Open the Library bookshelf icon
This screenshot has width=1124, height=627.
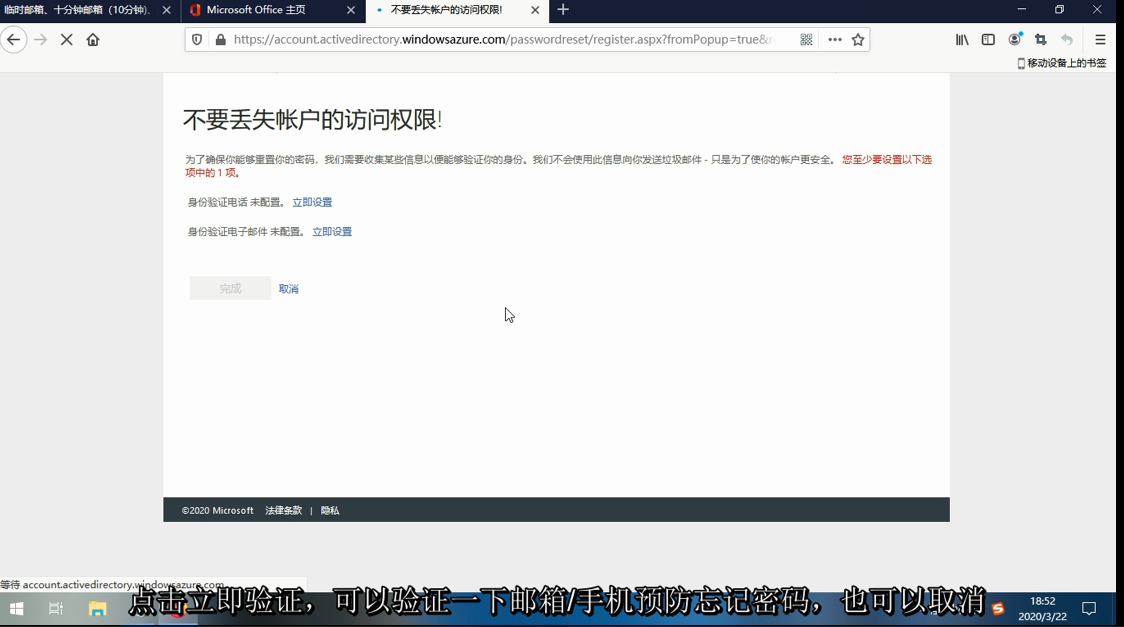tap(962, 39)
